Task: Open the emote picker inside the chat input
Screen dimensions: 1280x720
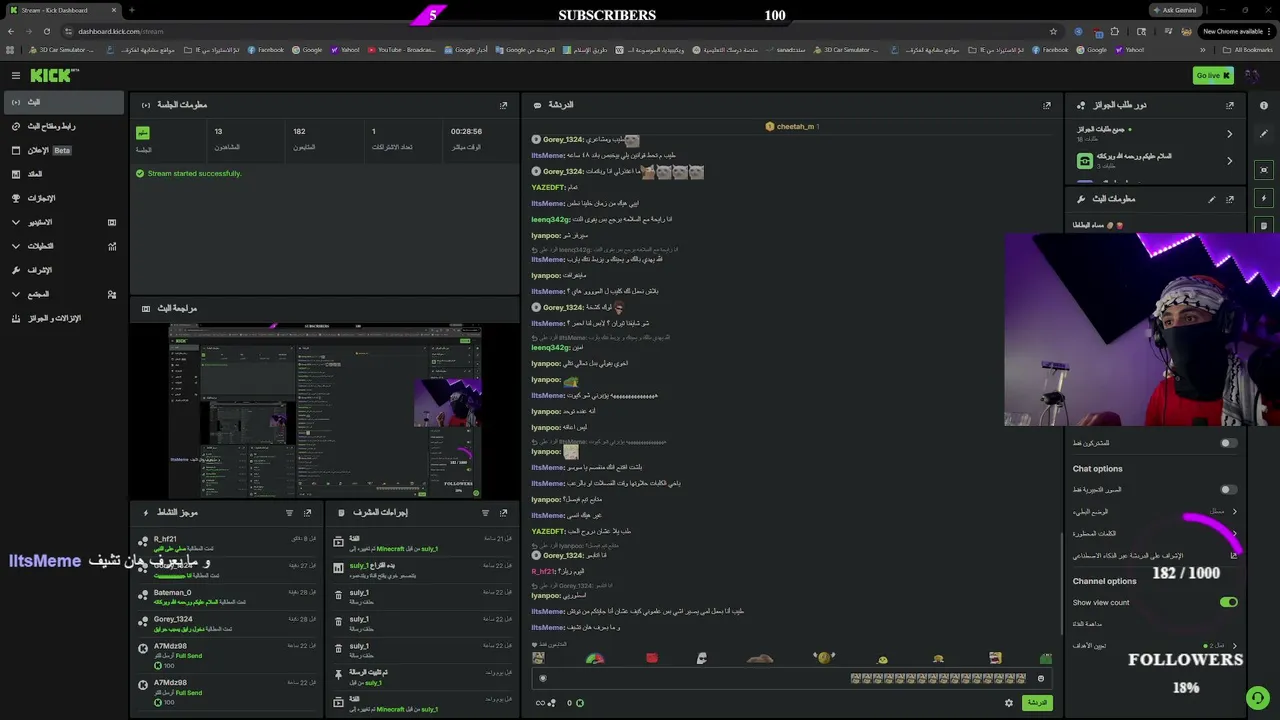Action: pyautogui.click(x=1041, y=678)
